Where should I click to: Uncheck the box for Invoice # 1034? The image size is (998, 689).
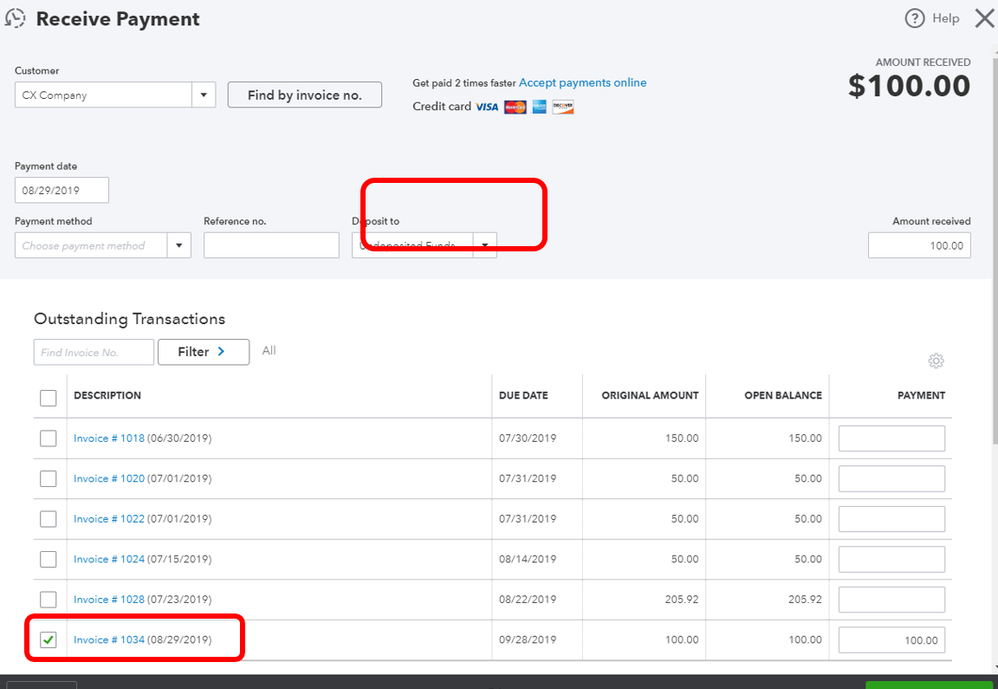point(48,639)
